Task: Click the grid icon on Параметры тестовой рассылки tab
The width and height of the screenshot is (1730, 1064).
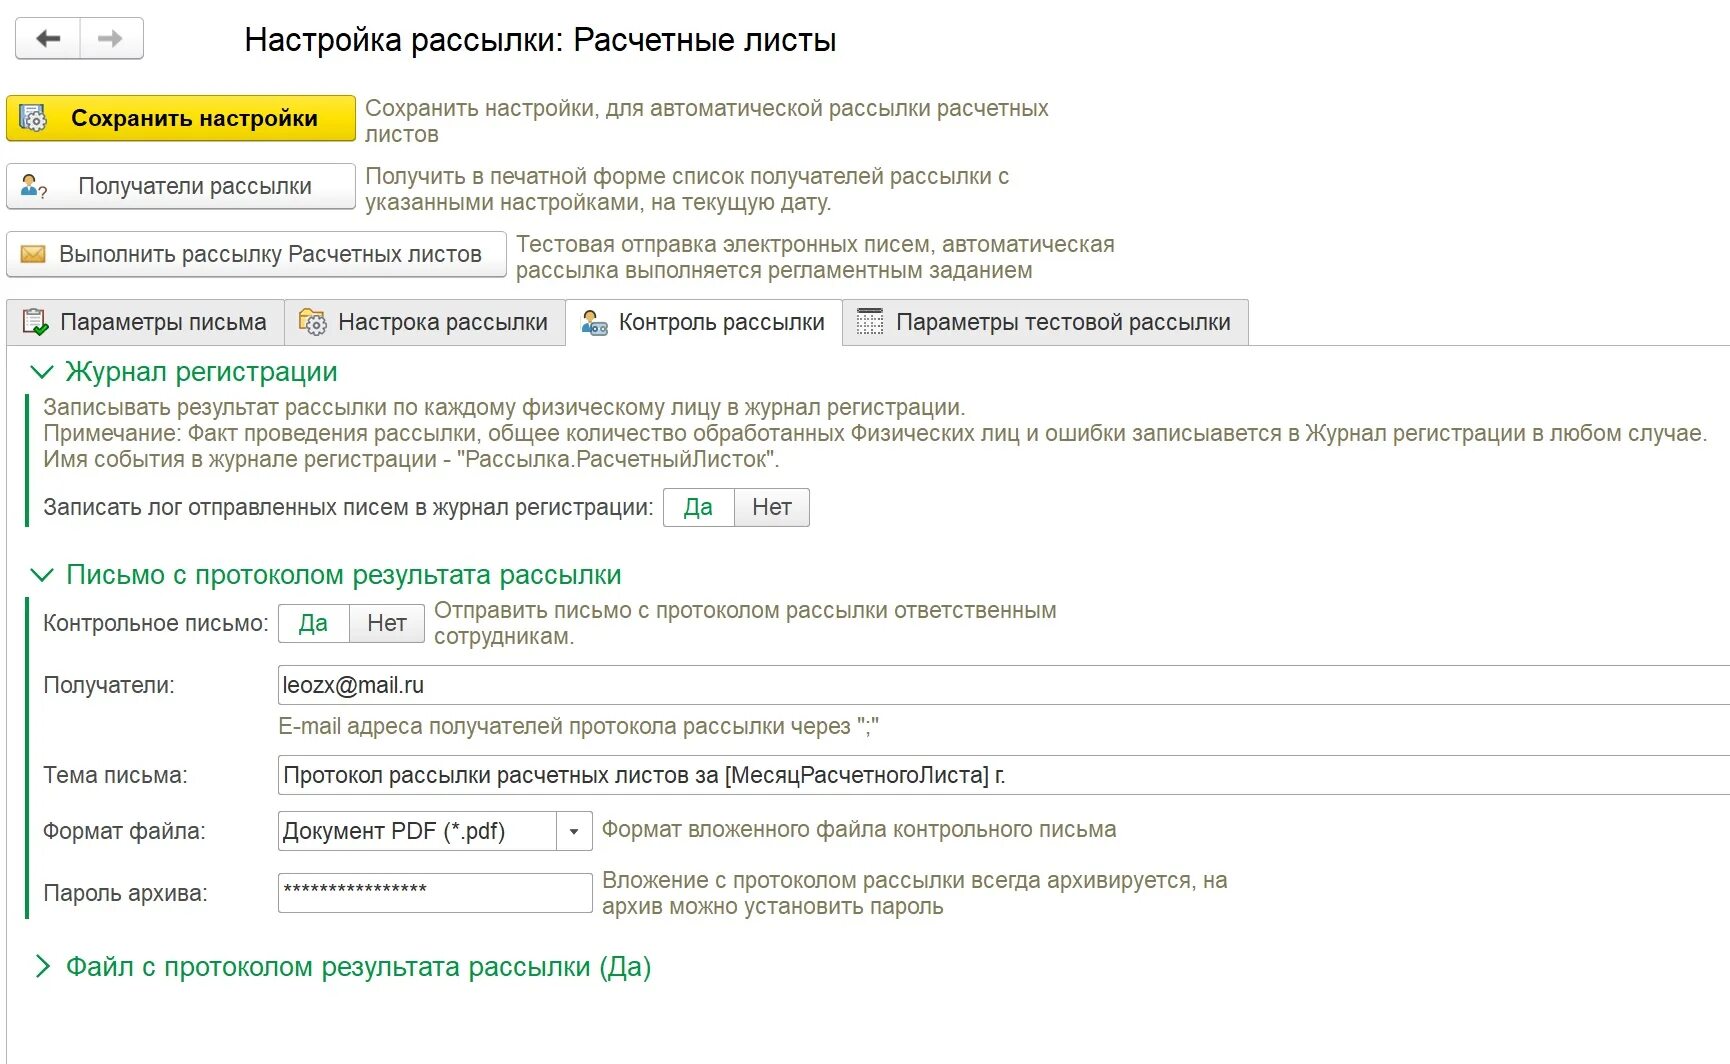Action: [870, 322]
